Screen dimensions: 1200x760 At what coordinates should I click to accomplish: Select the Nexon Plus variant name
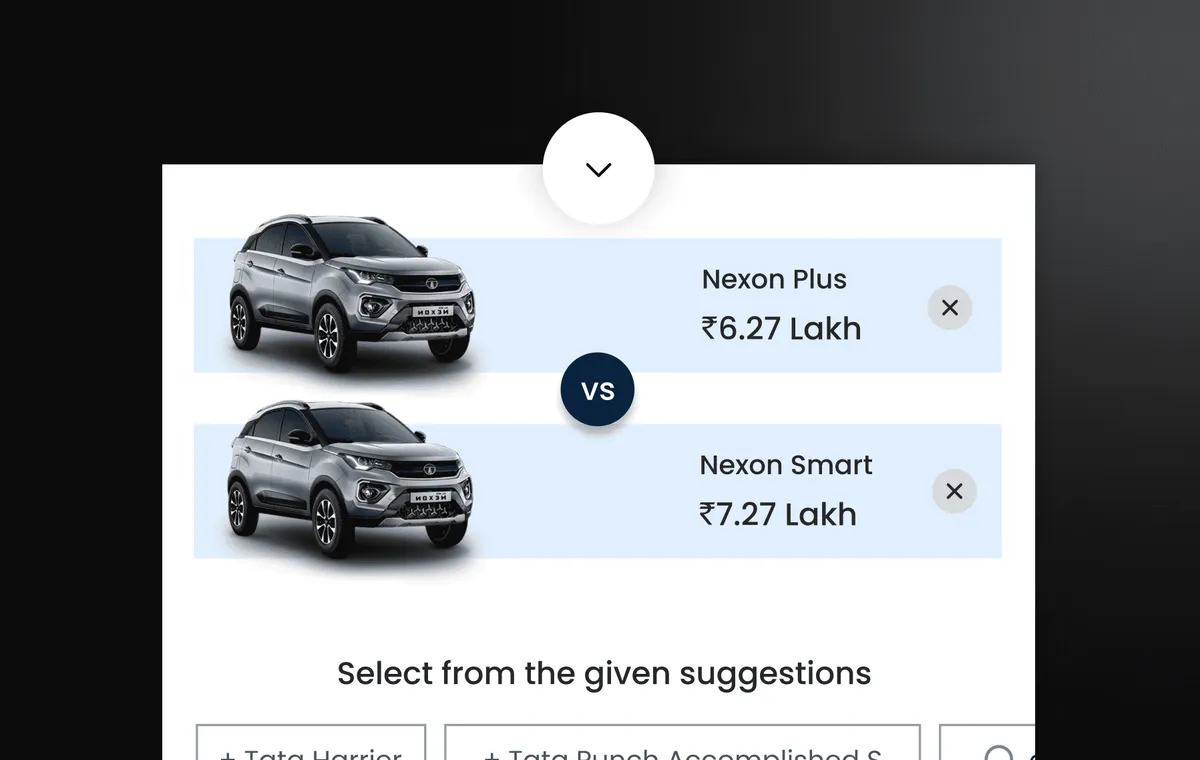click(774, 279)
